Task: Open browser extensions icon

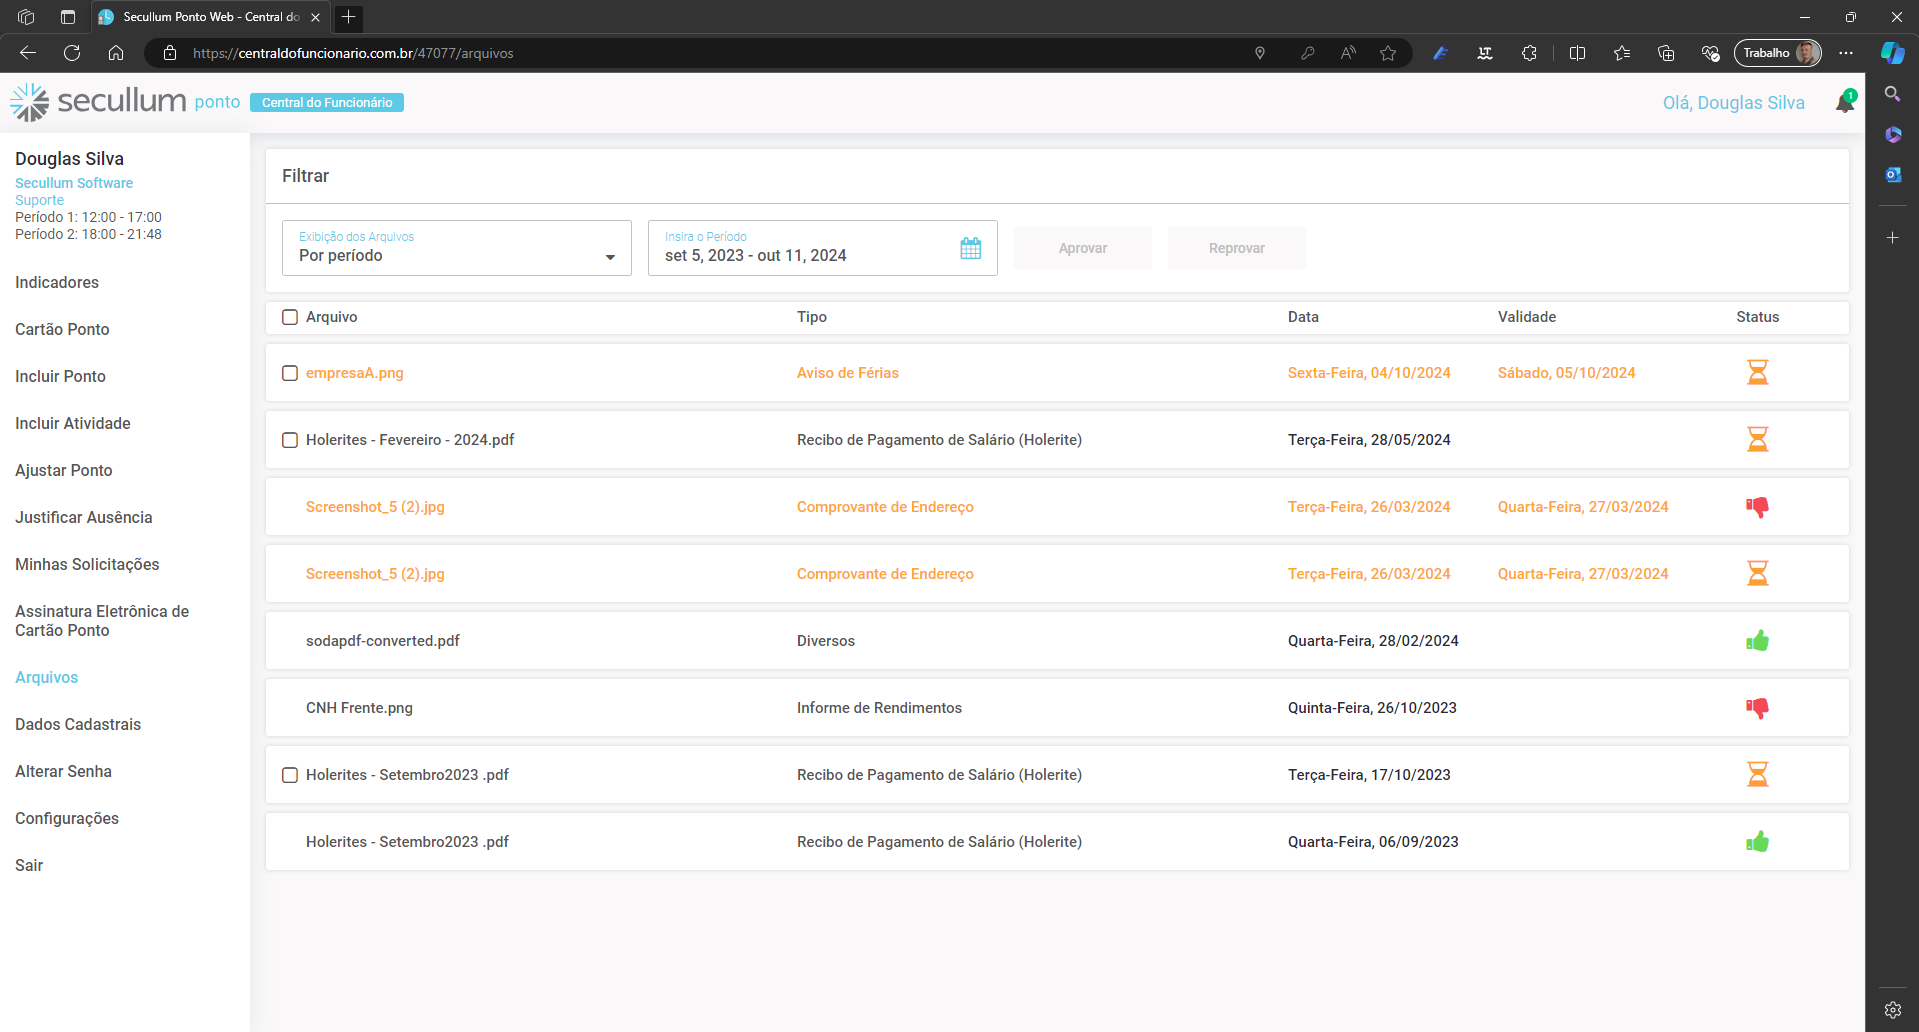Action: (1529, 53)
